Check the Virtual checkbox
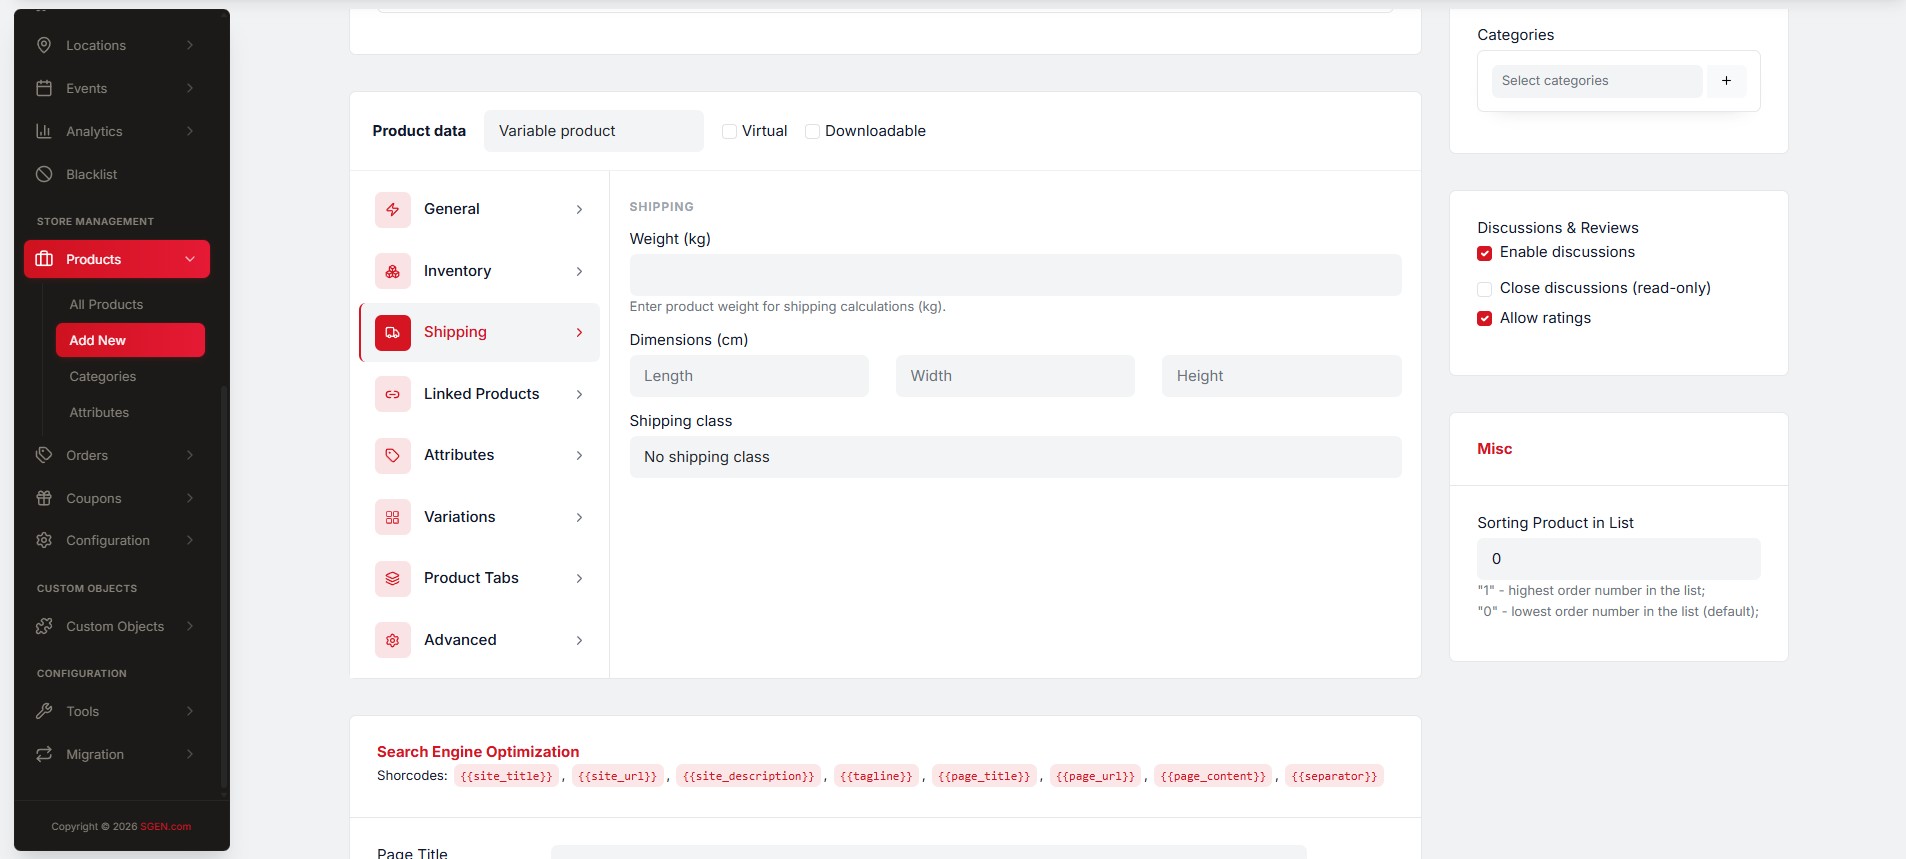The height and width of the screenshot is (859, 1906). click(730, 131)
